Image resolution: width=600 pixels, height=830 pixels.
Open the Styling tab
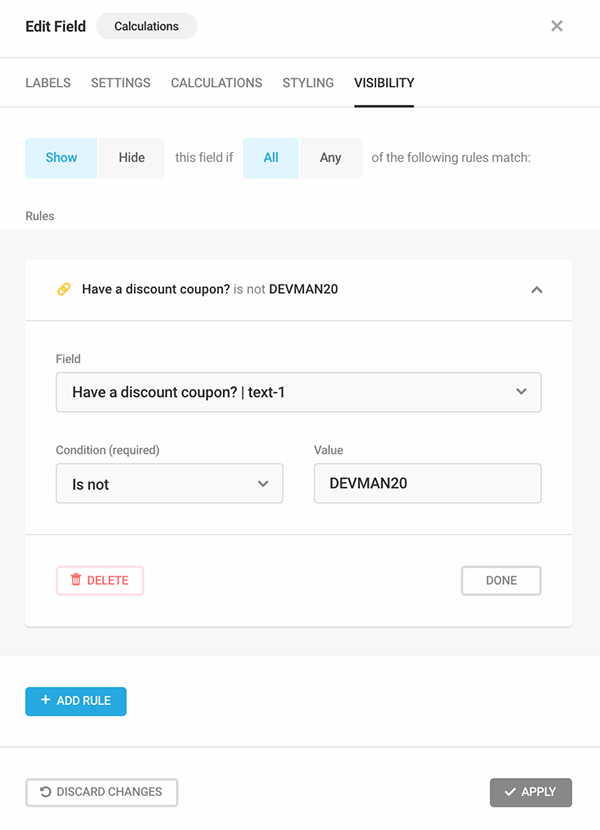click(x=308, y=83)
